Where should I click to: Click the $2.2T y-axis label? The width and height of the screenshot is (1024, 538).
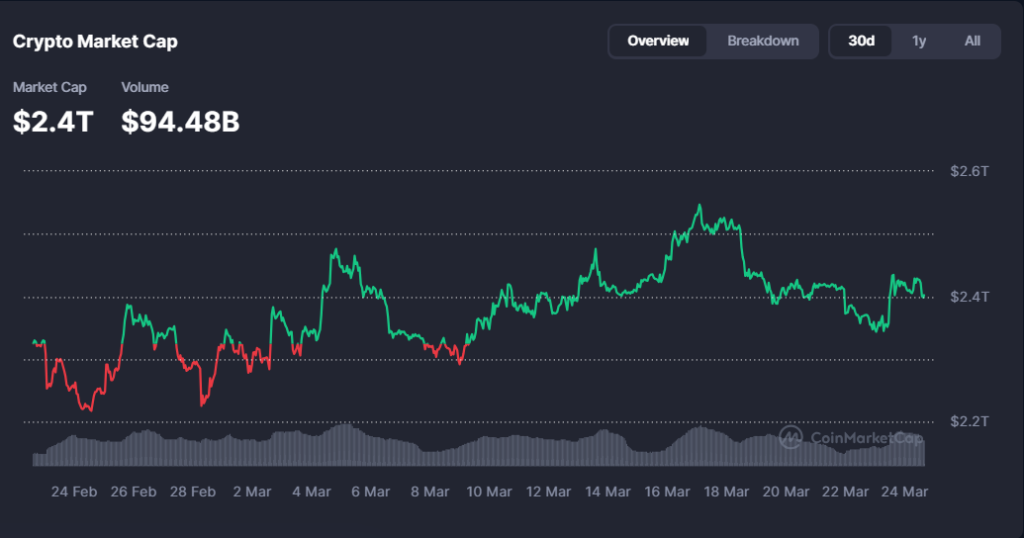[969, 422]
